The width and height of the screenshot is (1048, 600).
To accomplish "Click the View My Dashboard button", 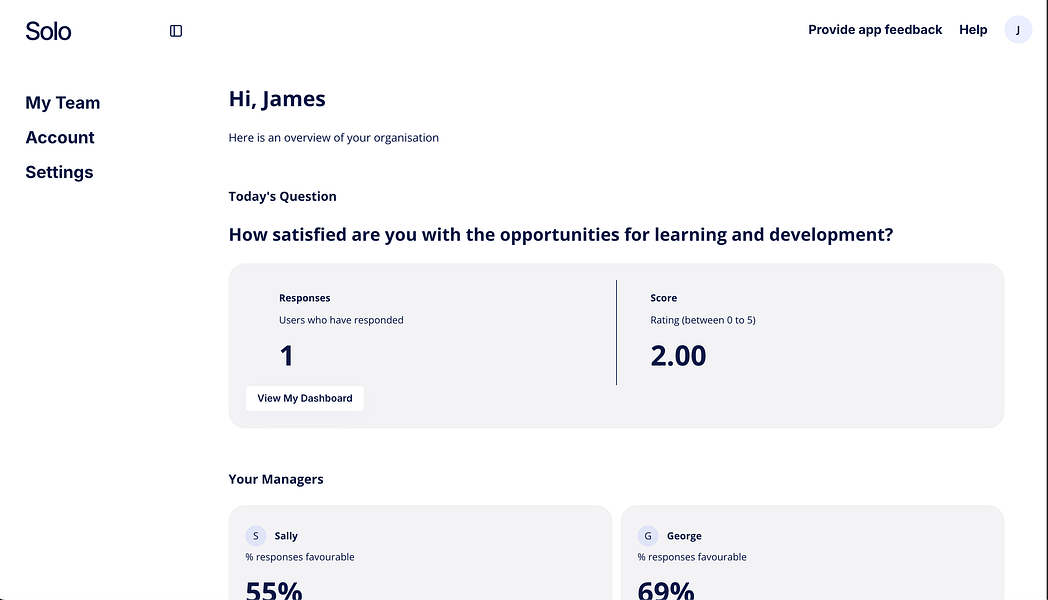I will [305, 398].
